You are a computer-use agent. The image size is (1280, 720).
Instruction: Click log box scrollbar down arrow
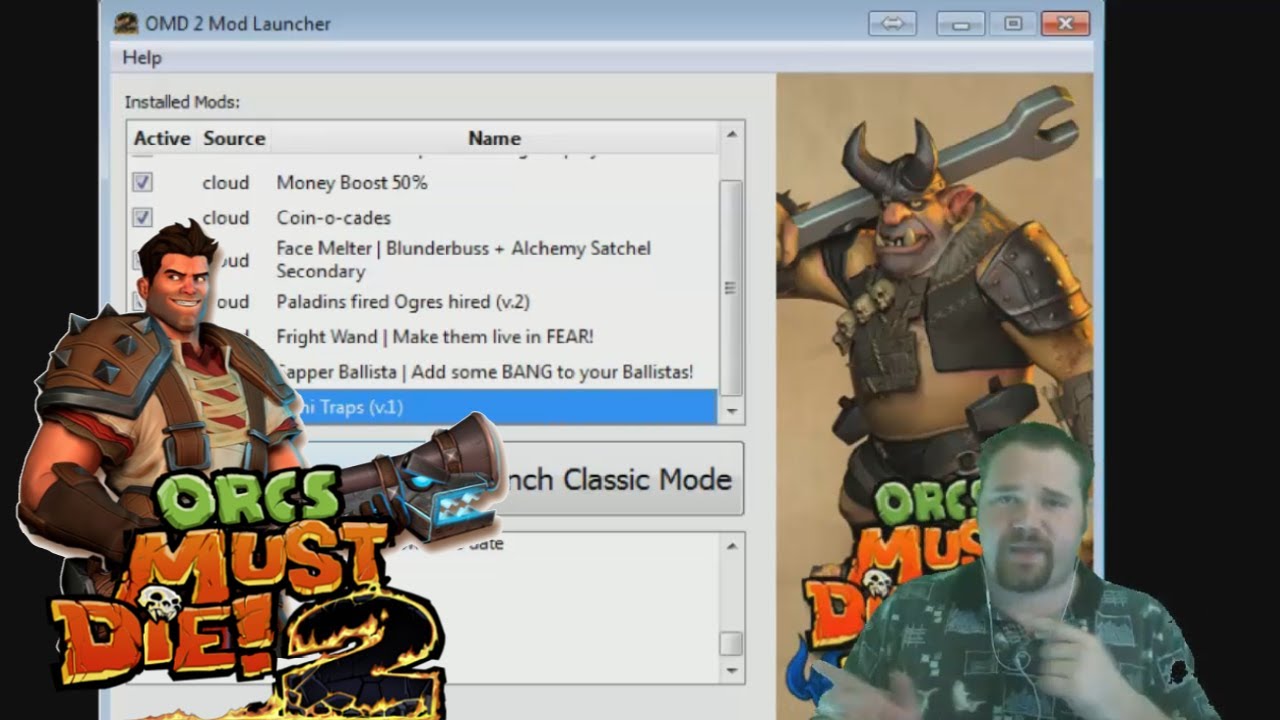732,670
